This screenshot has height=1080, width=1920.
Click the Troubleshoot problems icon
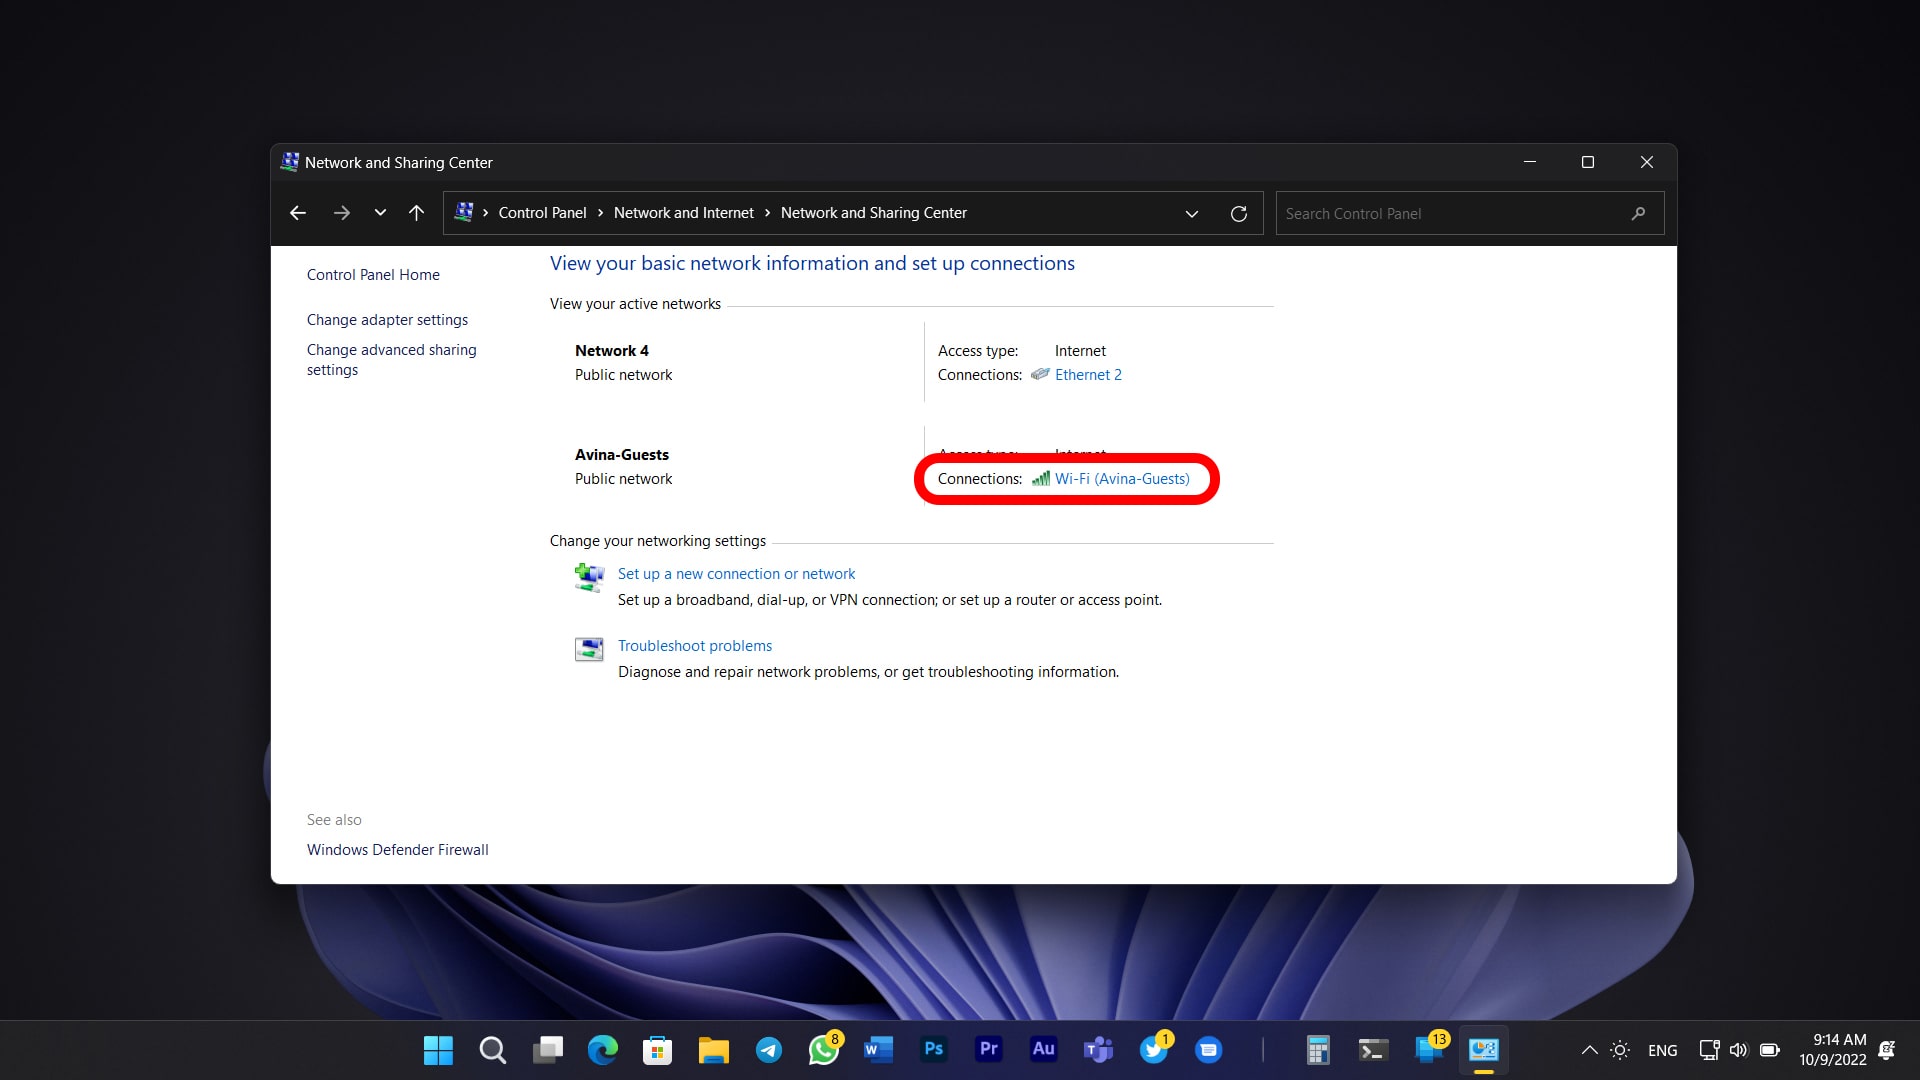tap(589, 649)
